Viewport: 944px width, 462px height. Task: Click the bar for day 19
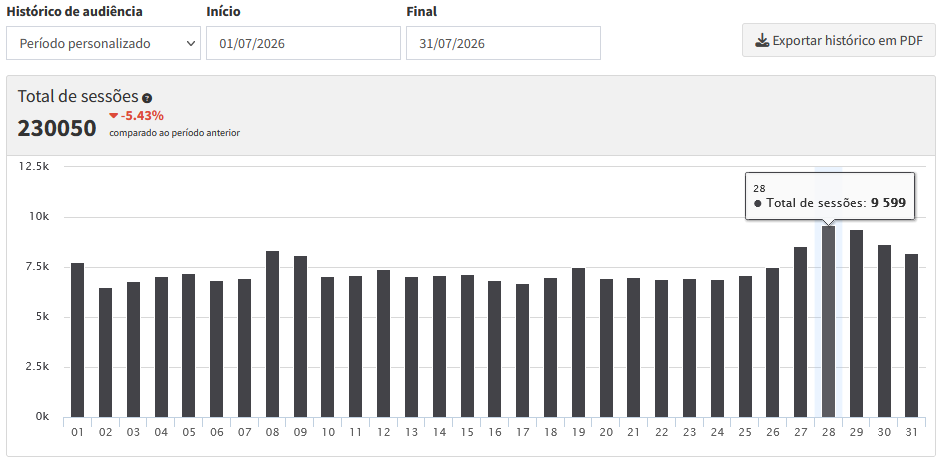[x=578, y=343]
